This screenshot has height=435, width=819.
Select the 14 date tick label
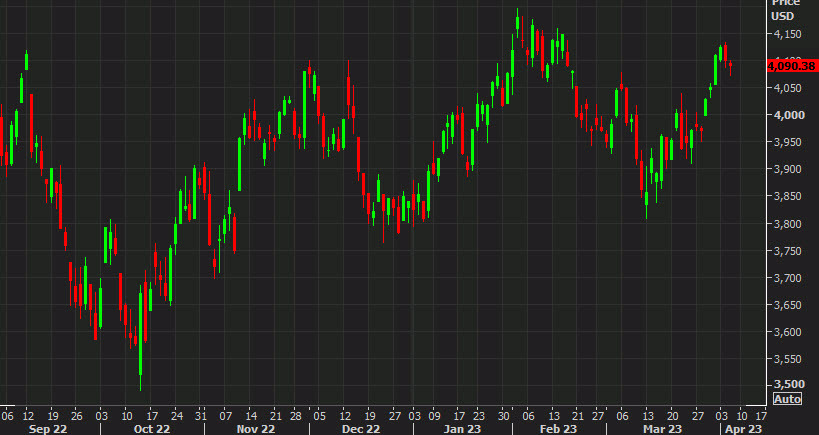tap(250, 416)
